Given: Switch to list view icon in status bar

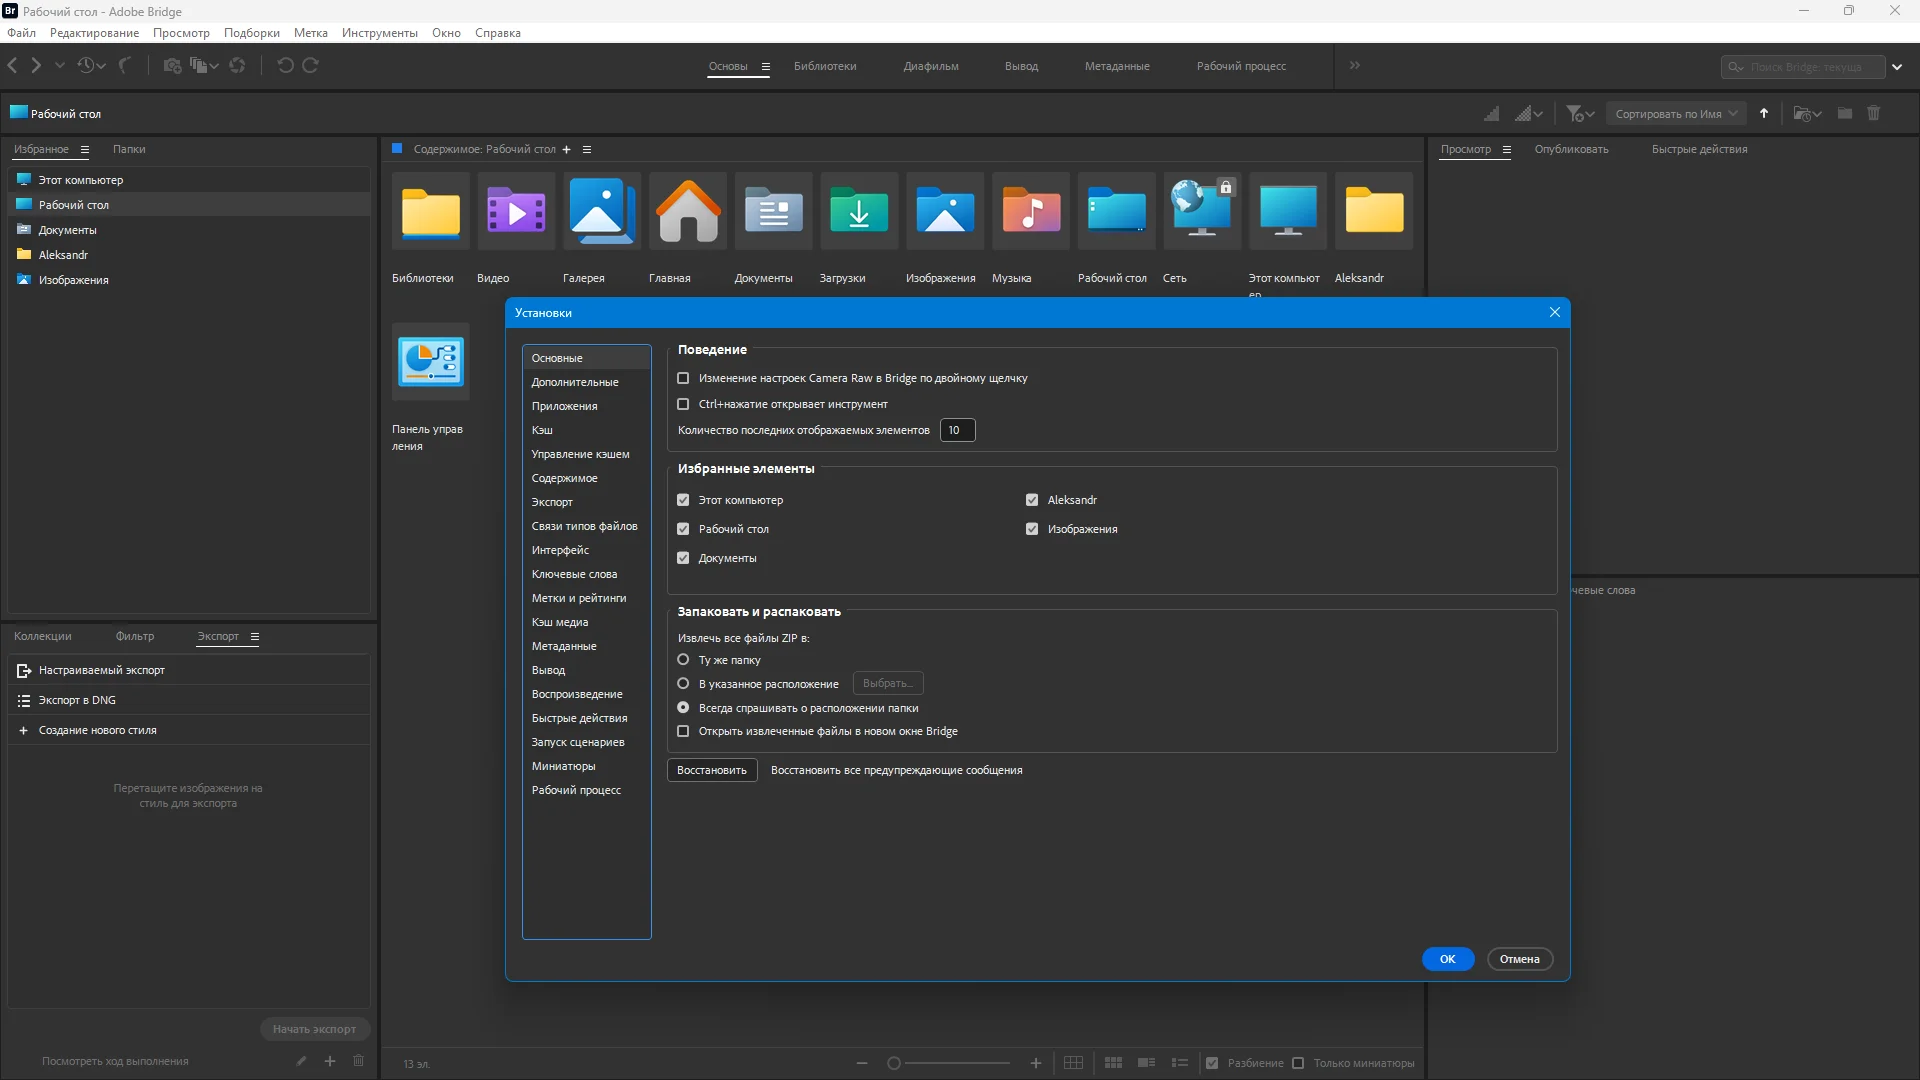Looking at the screenshot, I should pos(1180,1063).
